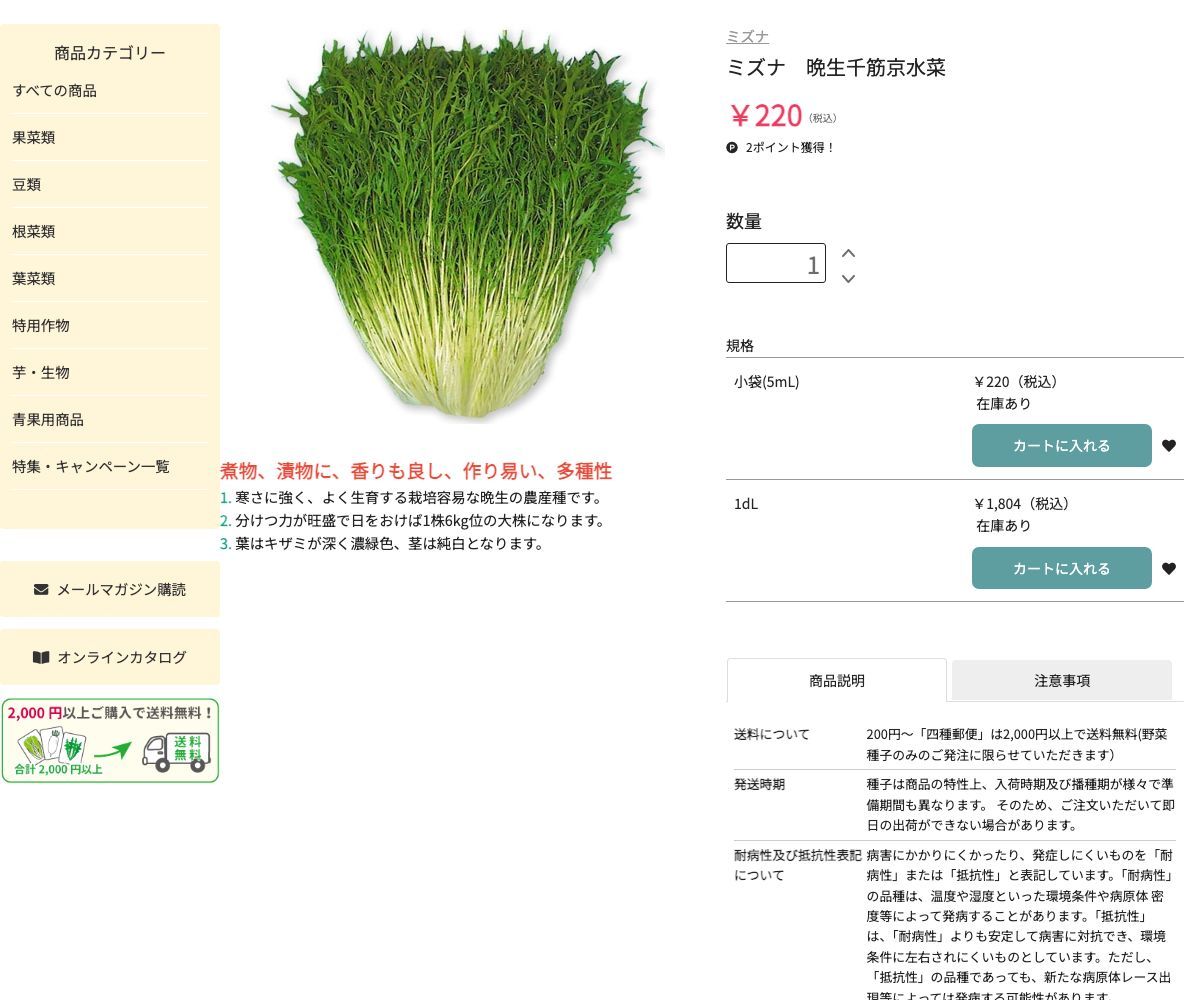Toggle the heart icon for the 1dL option
Viewport: 1200px width, 1000px height.
pos(1168,568)
